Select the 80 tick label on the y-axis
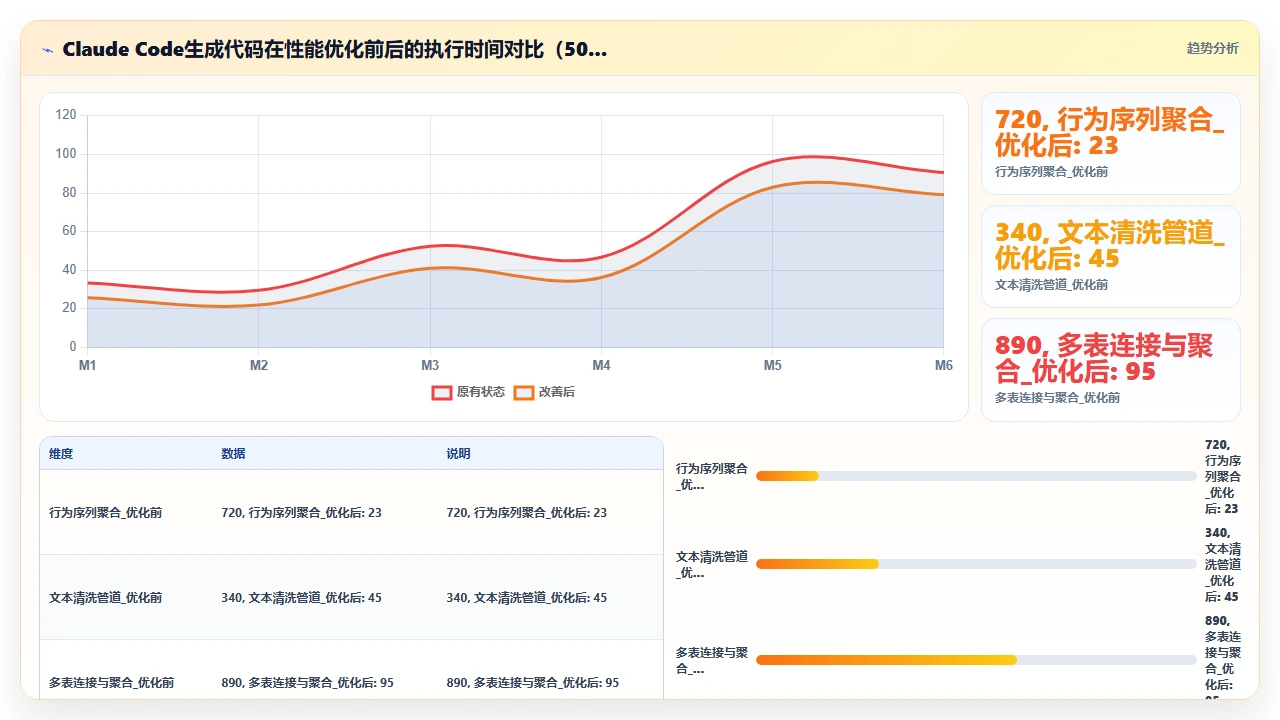Image resolution: width=1280 pixels, height=720 pixels. 69,193
